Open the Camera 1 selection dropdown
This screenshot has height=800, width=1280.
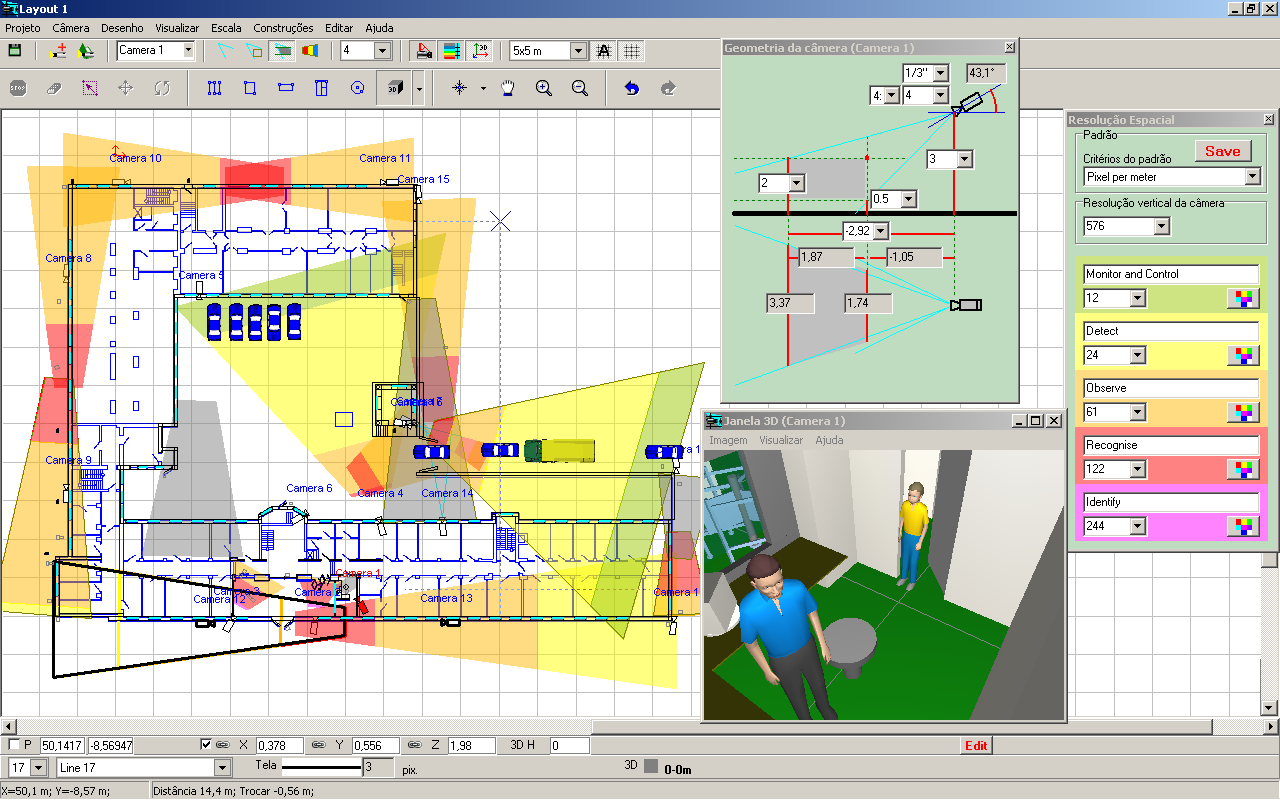(x=187, y=50)
